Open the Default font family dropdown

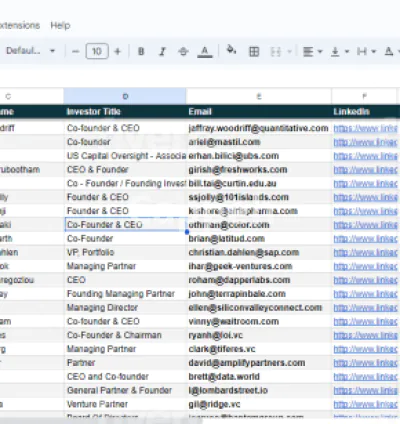(x=31, y=51)
